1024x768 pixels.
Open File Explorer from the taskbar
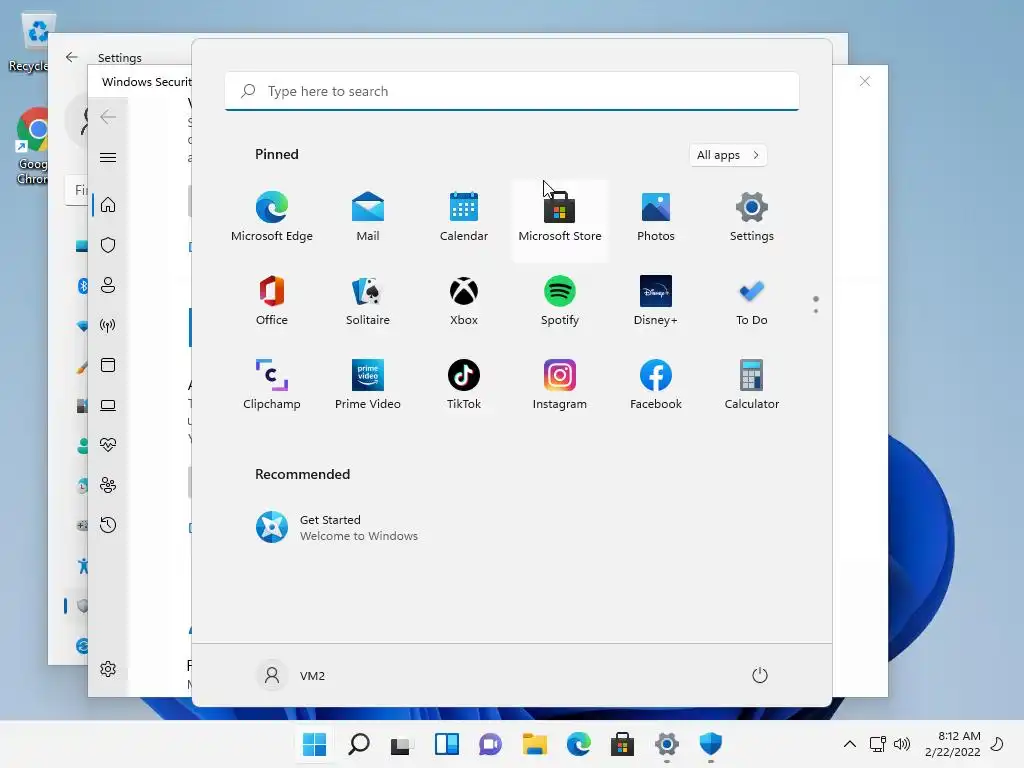pyautogui.click(x=535, y=744)
